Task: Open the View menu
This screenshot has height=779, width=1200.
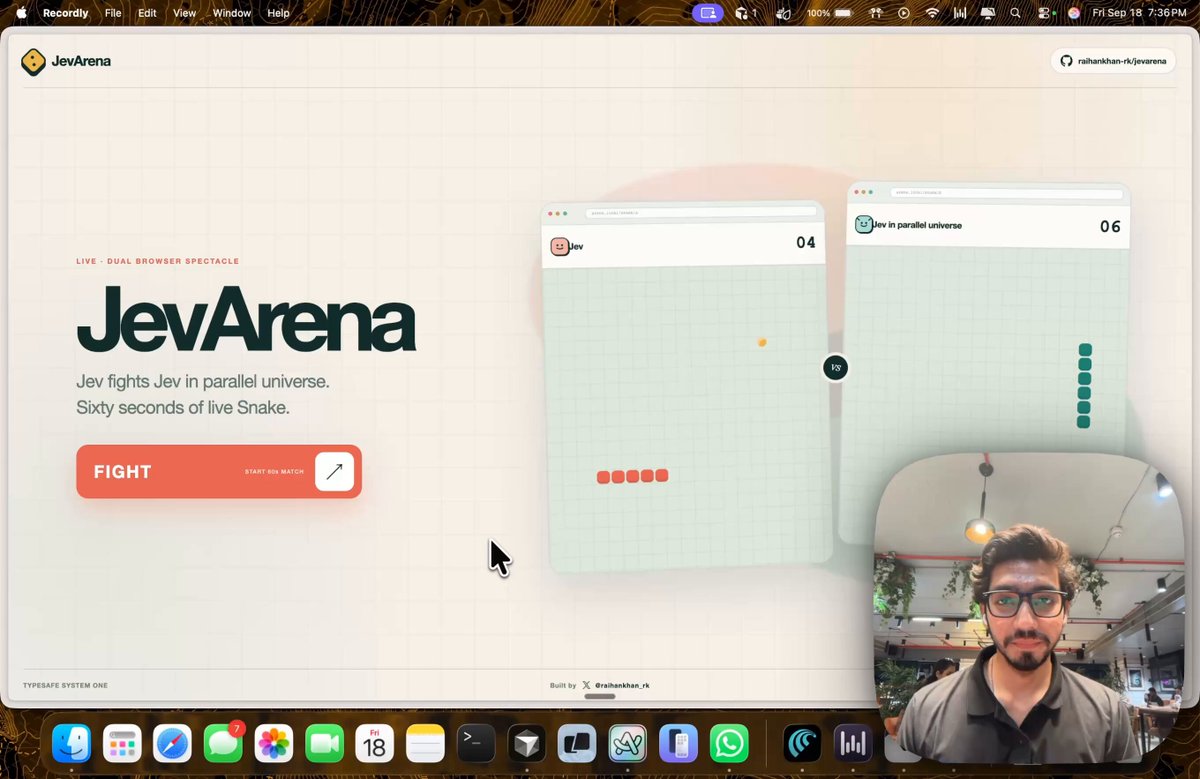Action: pos(184,13)
